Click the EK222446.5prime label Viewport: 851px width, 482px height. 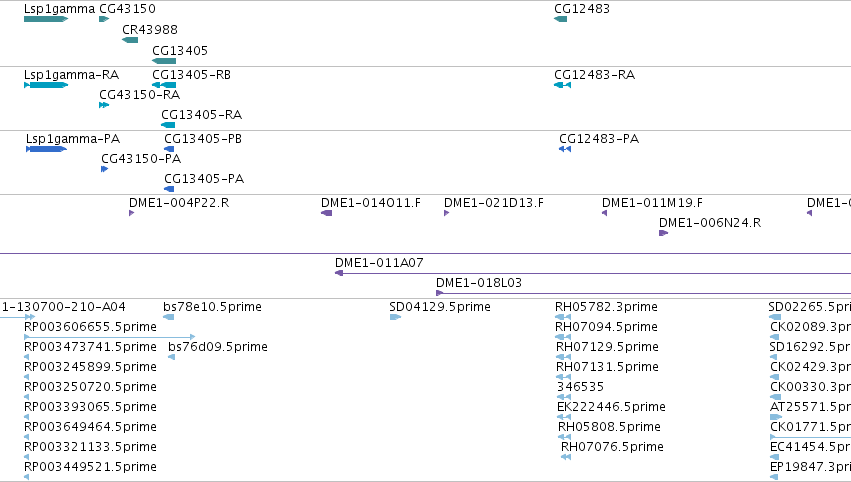(x=611, y=407)
